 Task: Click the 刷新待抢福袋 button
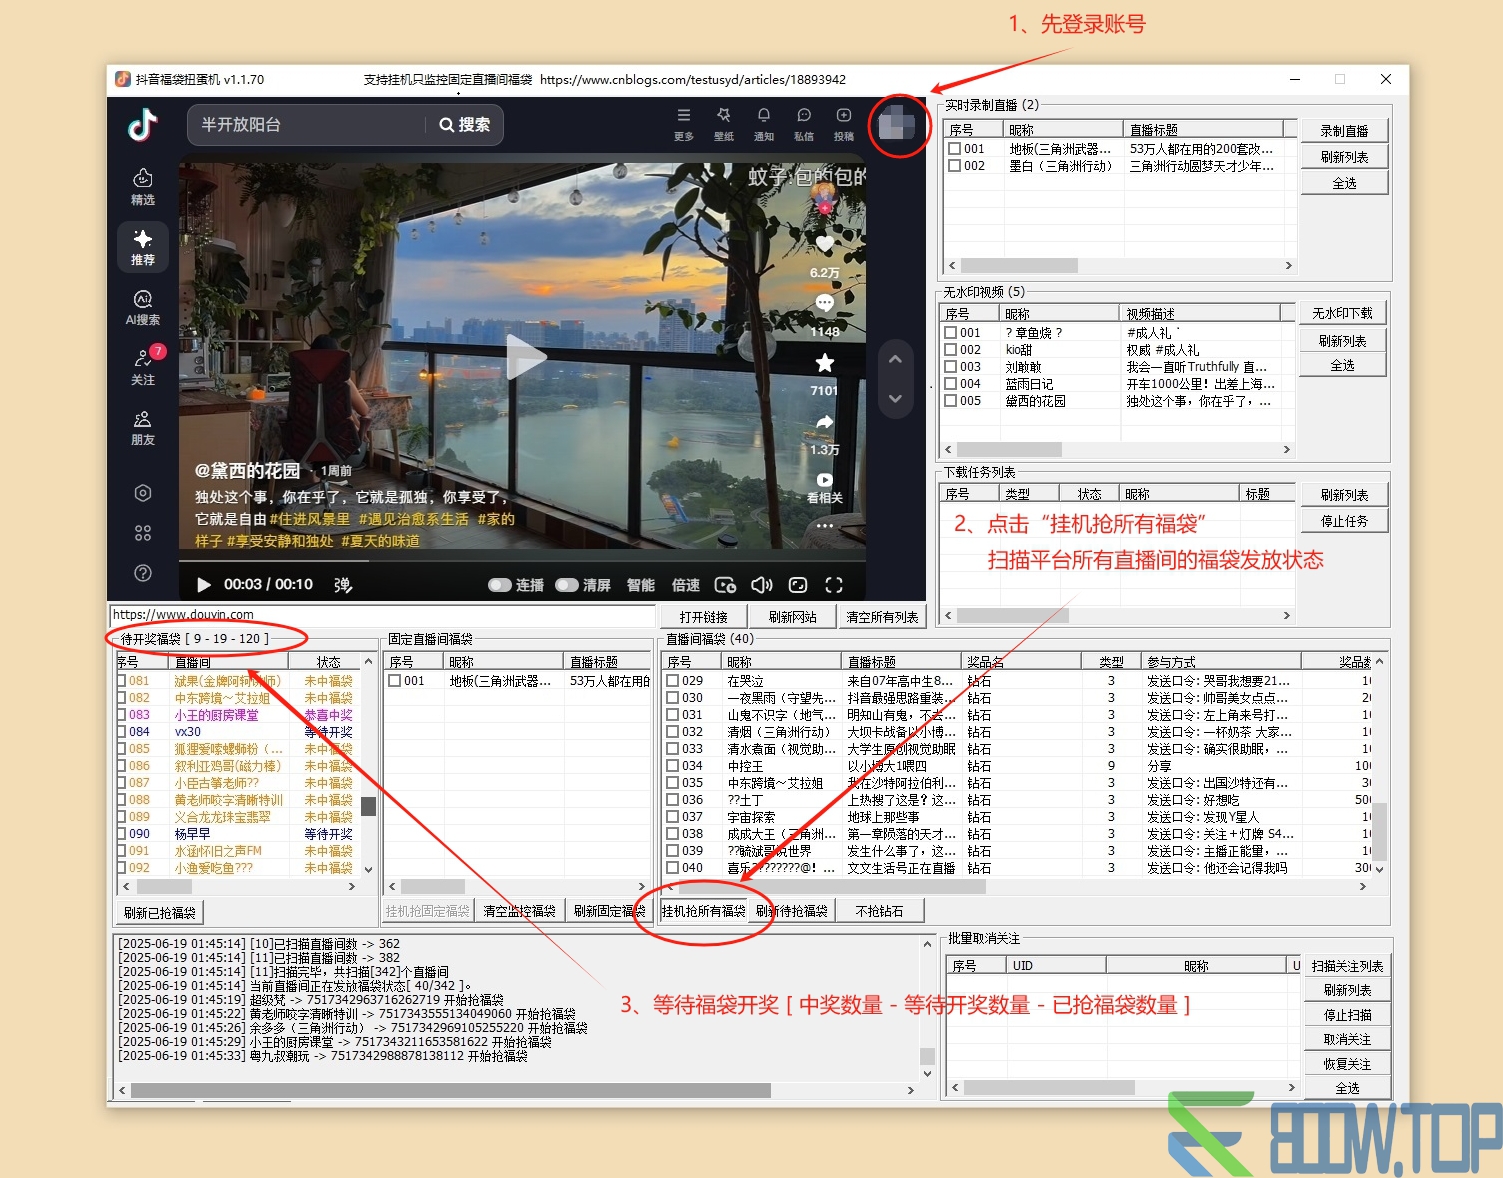point(792,911)
